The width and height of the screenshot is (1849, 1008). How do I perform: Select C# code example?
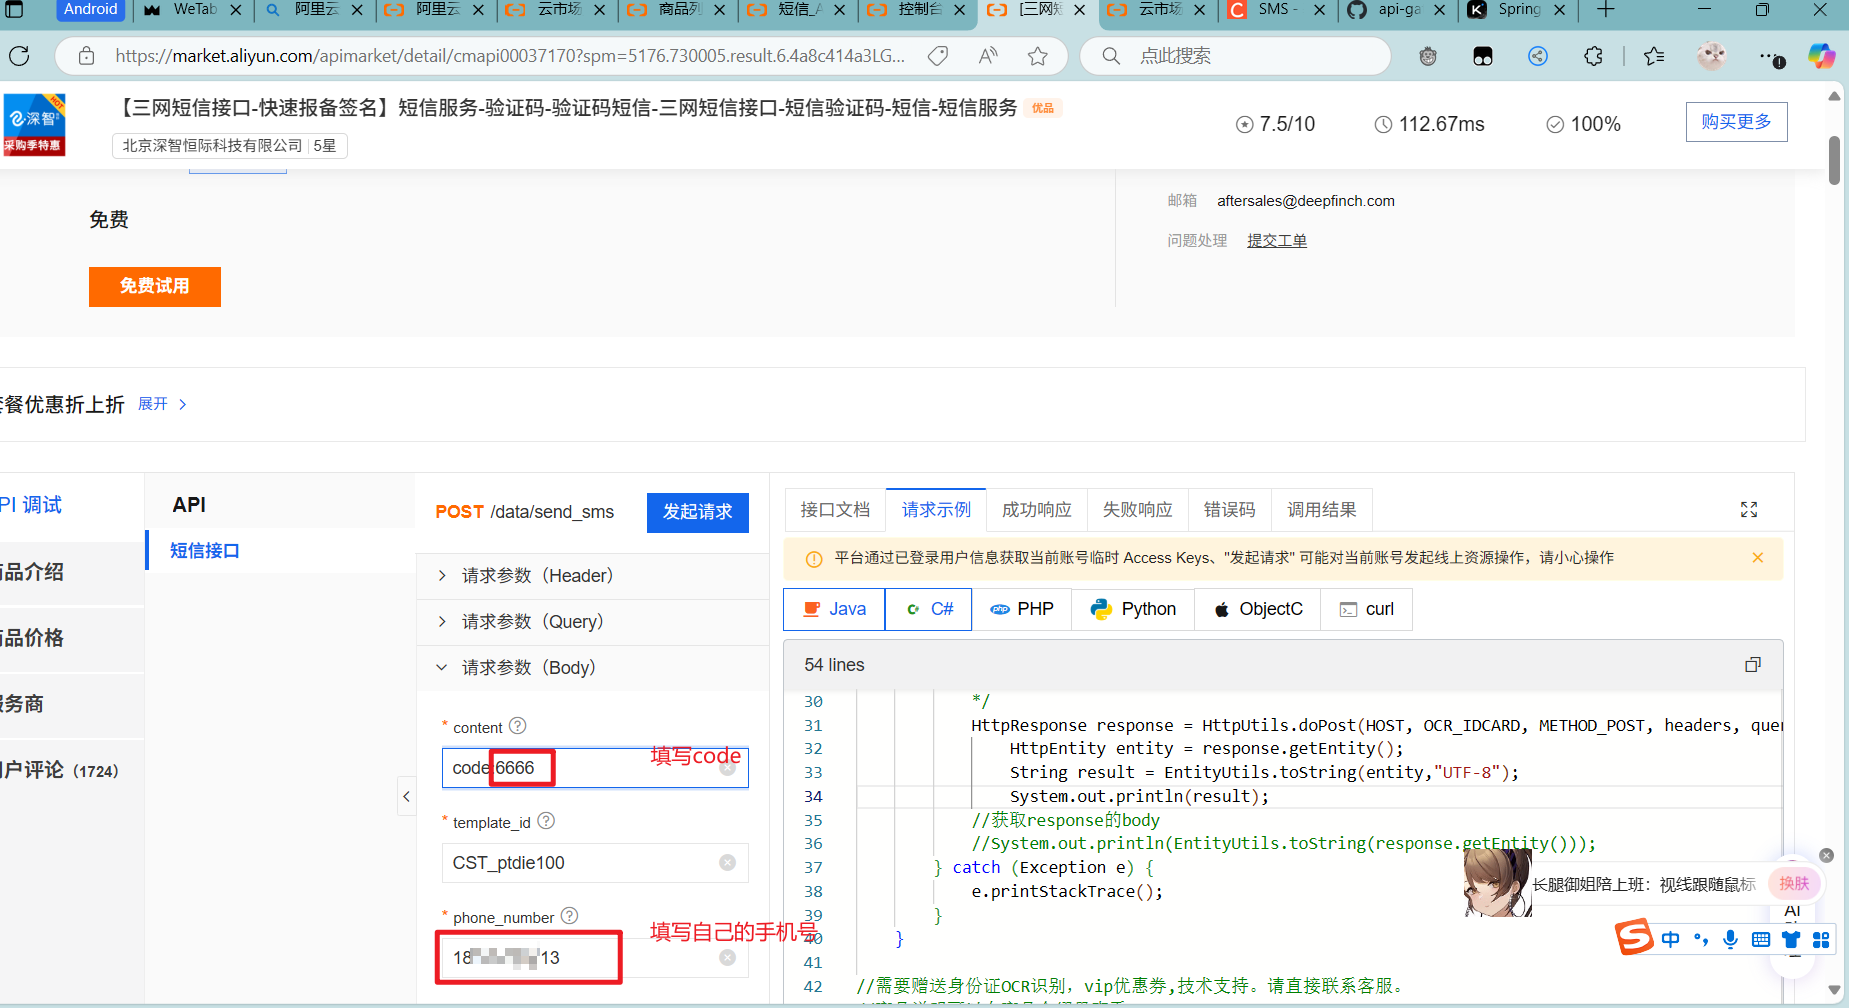(x=929, y=609)
